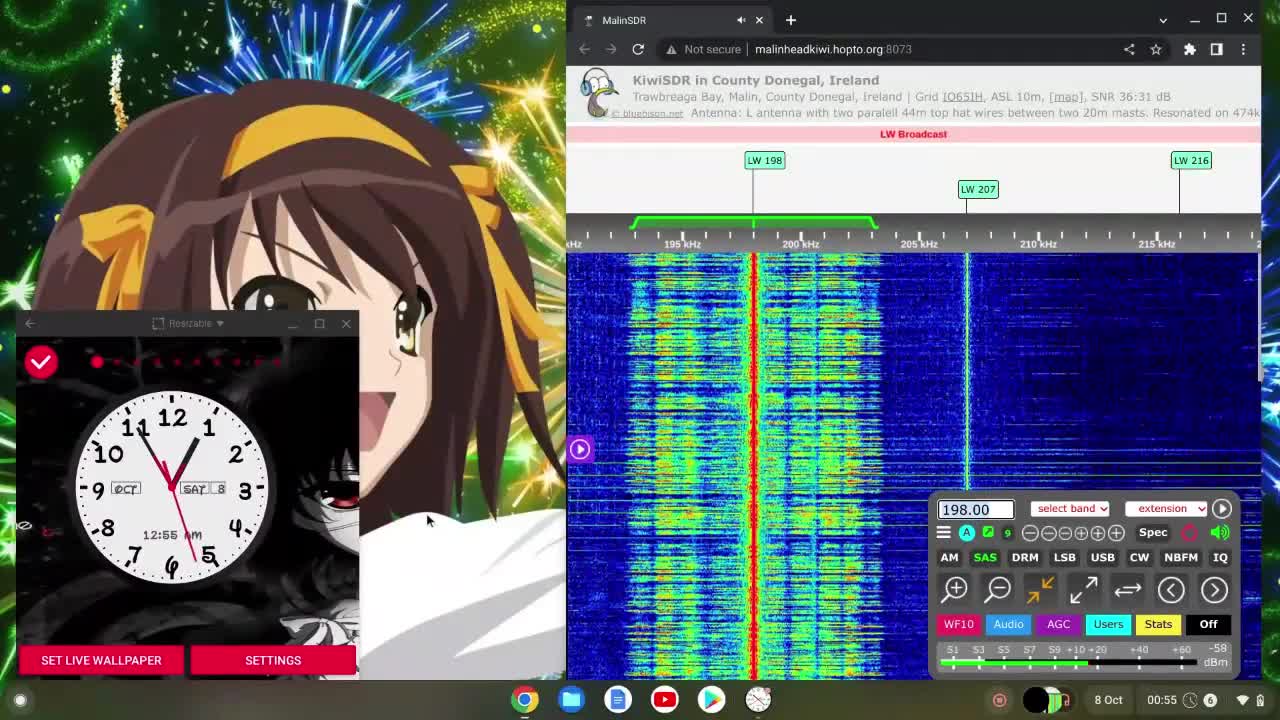
Task: Click the purple play button on waterfall edge
Action: [580, 449]
